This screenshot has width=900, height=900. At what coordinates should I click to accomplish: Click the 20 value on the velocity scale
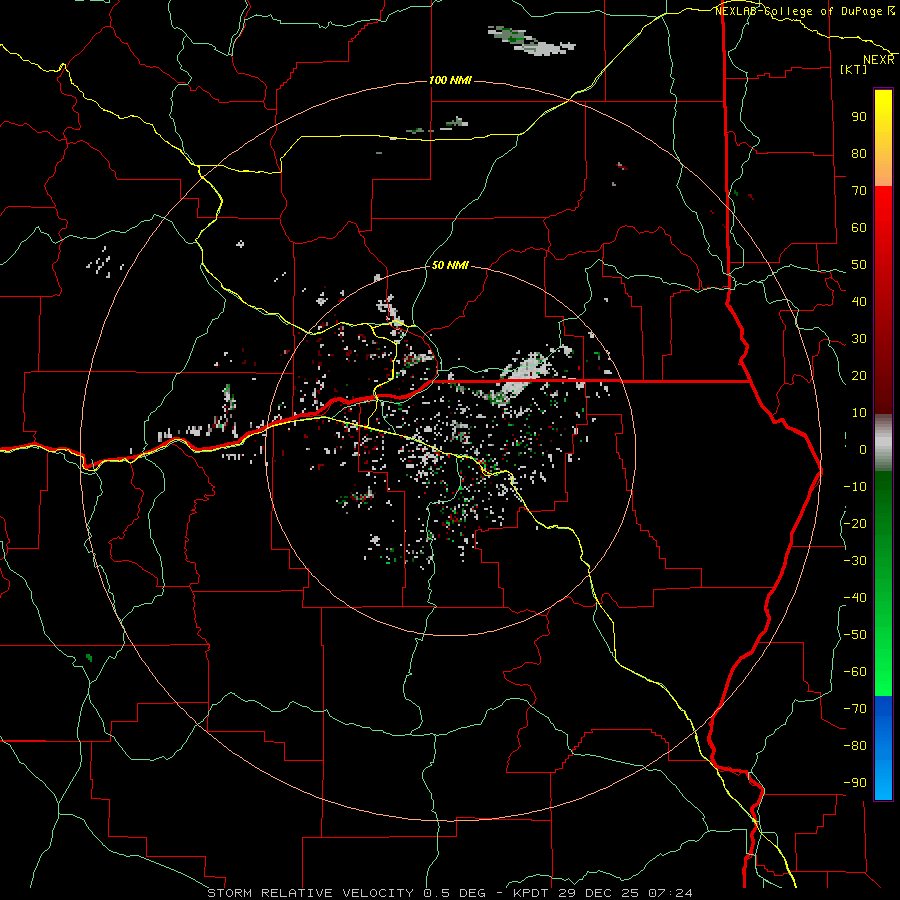tap(859, 376)
